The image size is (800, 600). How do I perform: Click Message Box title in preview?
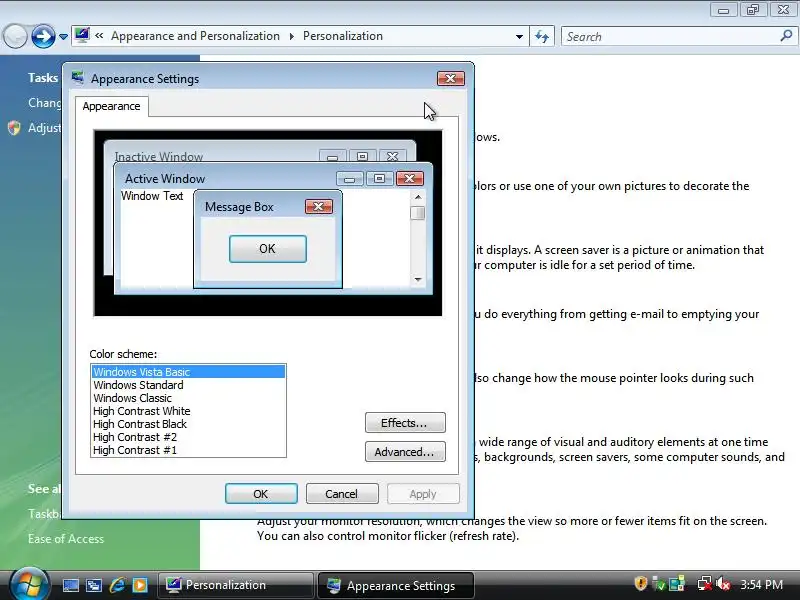pos(239,207)
